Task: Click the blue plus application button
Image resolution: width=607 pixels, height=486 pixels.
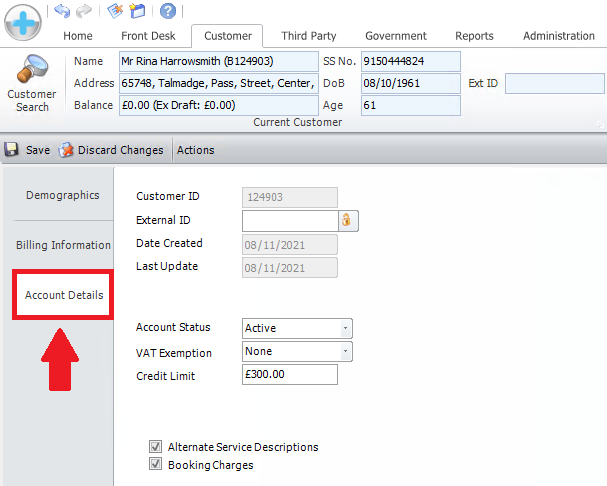Action: pyautogui.click(x=22, y=22)
